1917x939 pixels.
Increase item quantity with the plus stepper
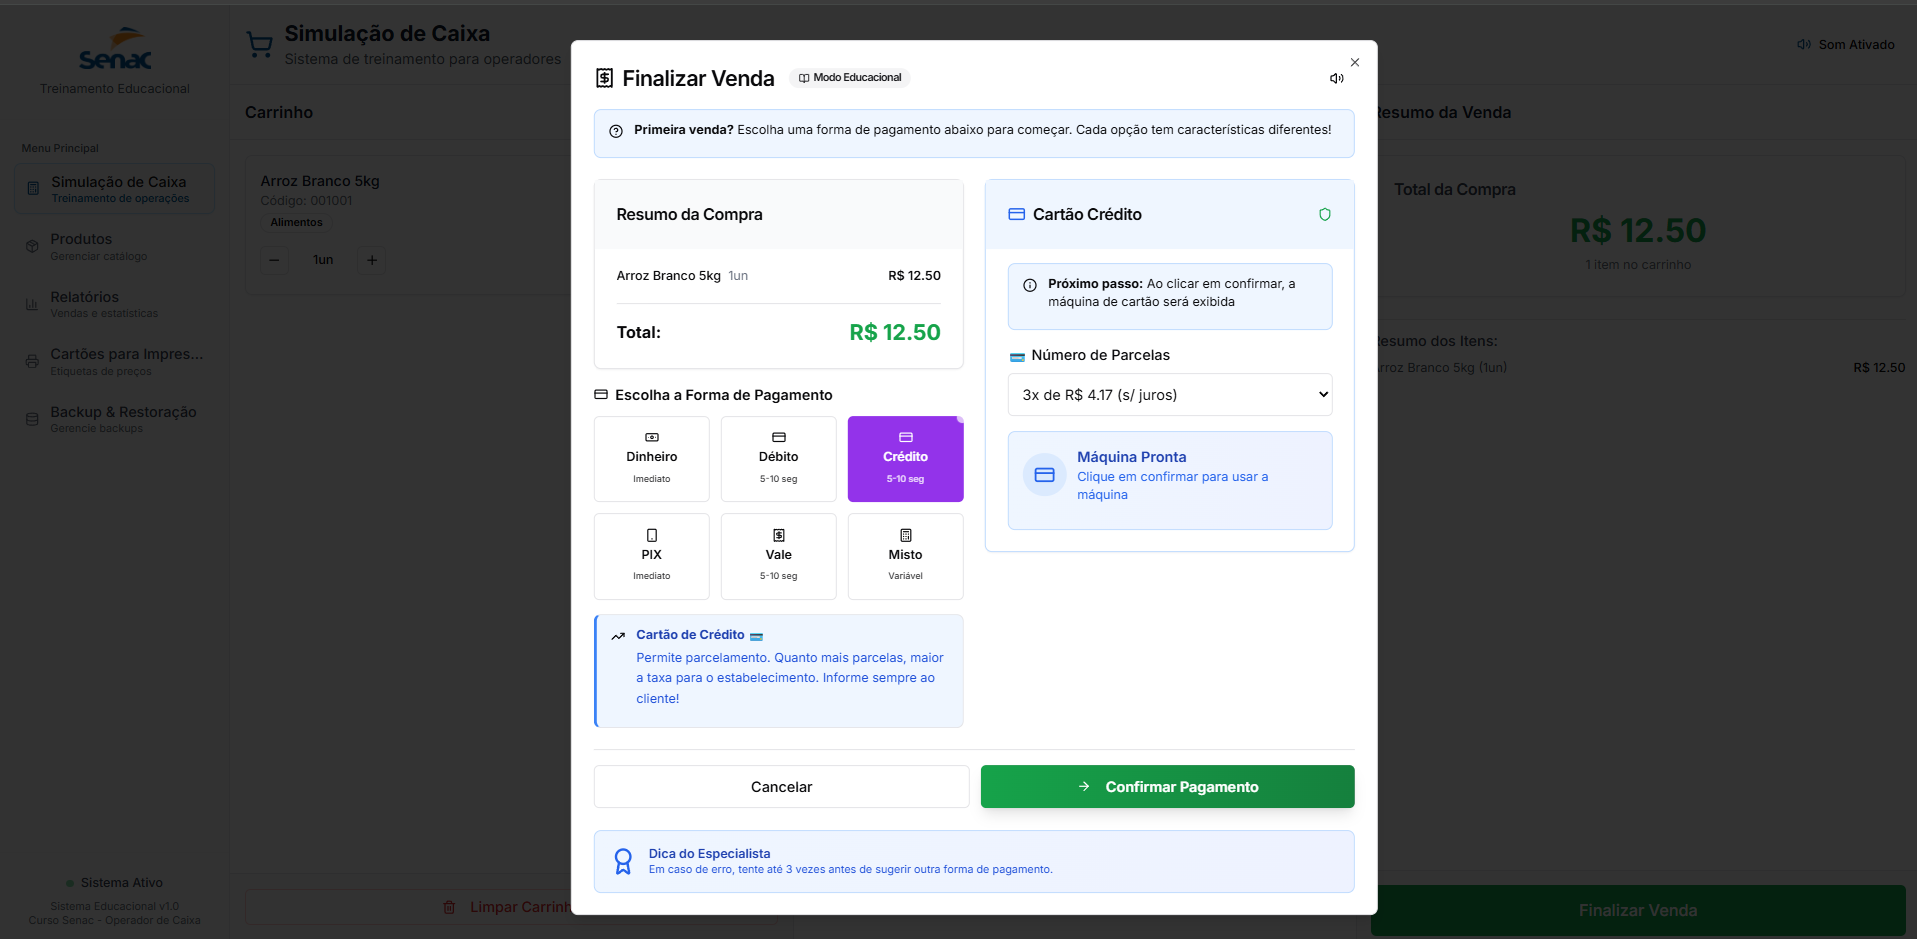372,260
